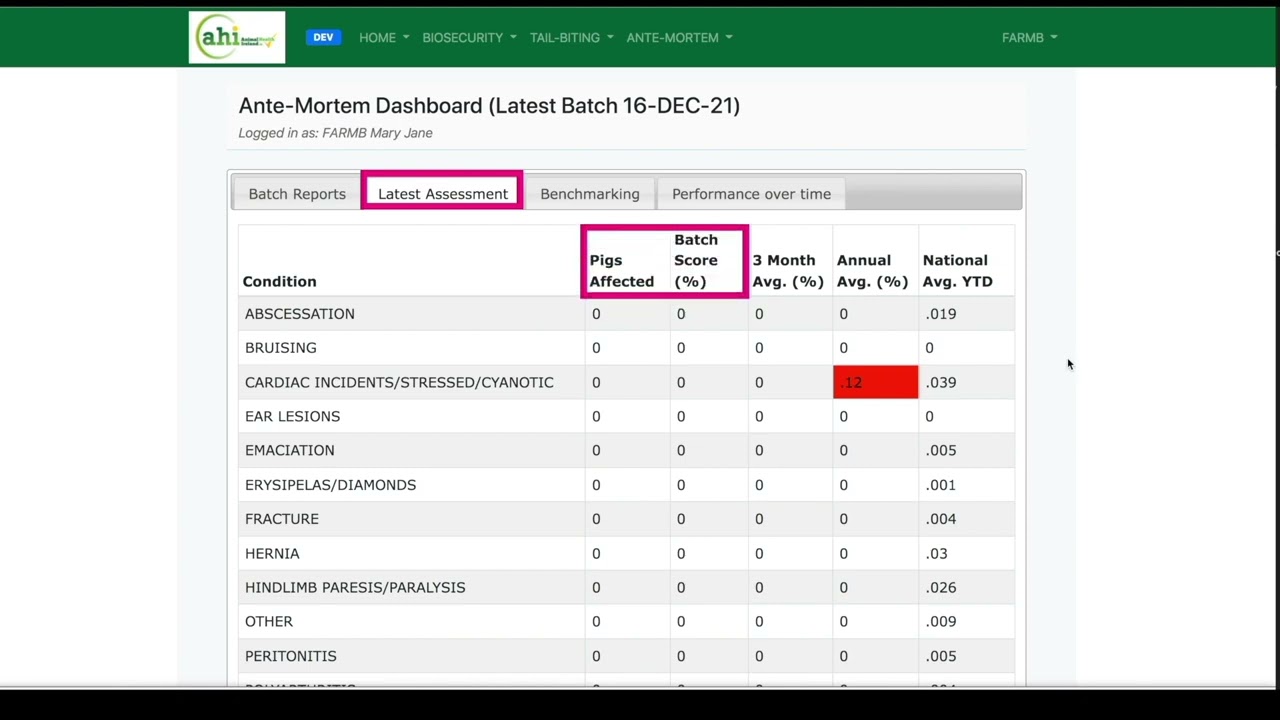Click national average .026 for Hindlimb paresis
The width and height of the screenshot is (1280, 720).
[941, 587]
